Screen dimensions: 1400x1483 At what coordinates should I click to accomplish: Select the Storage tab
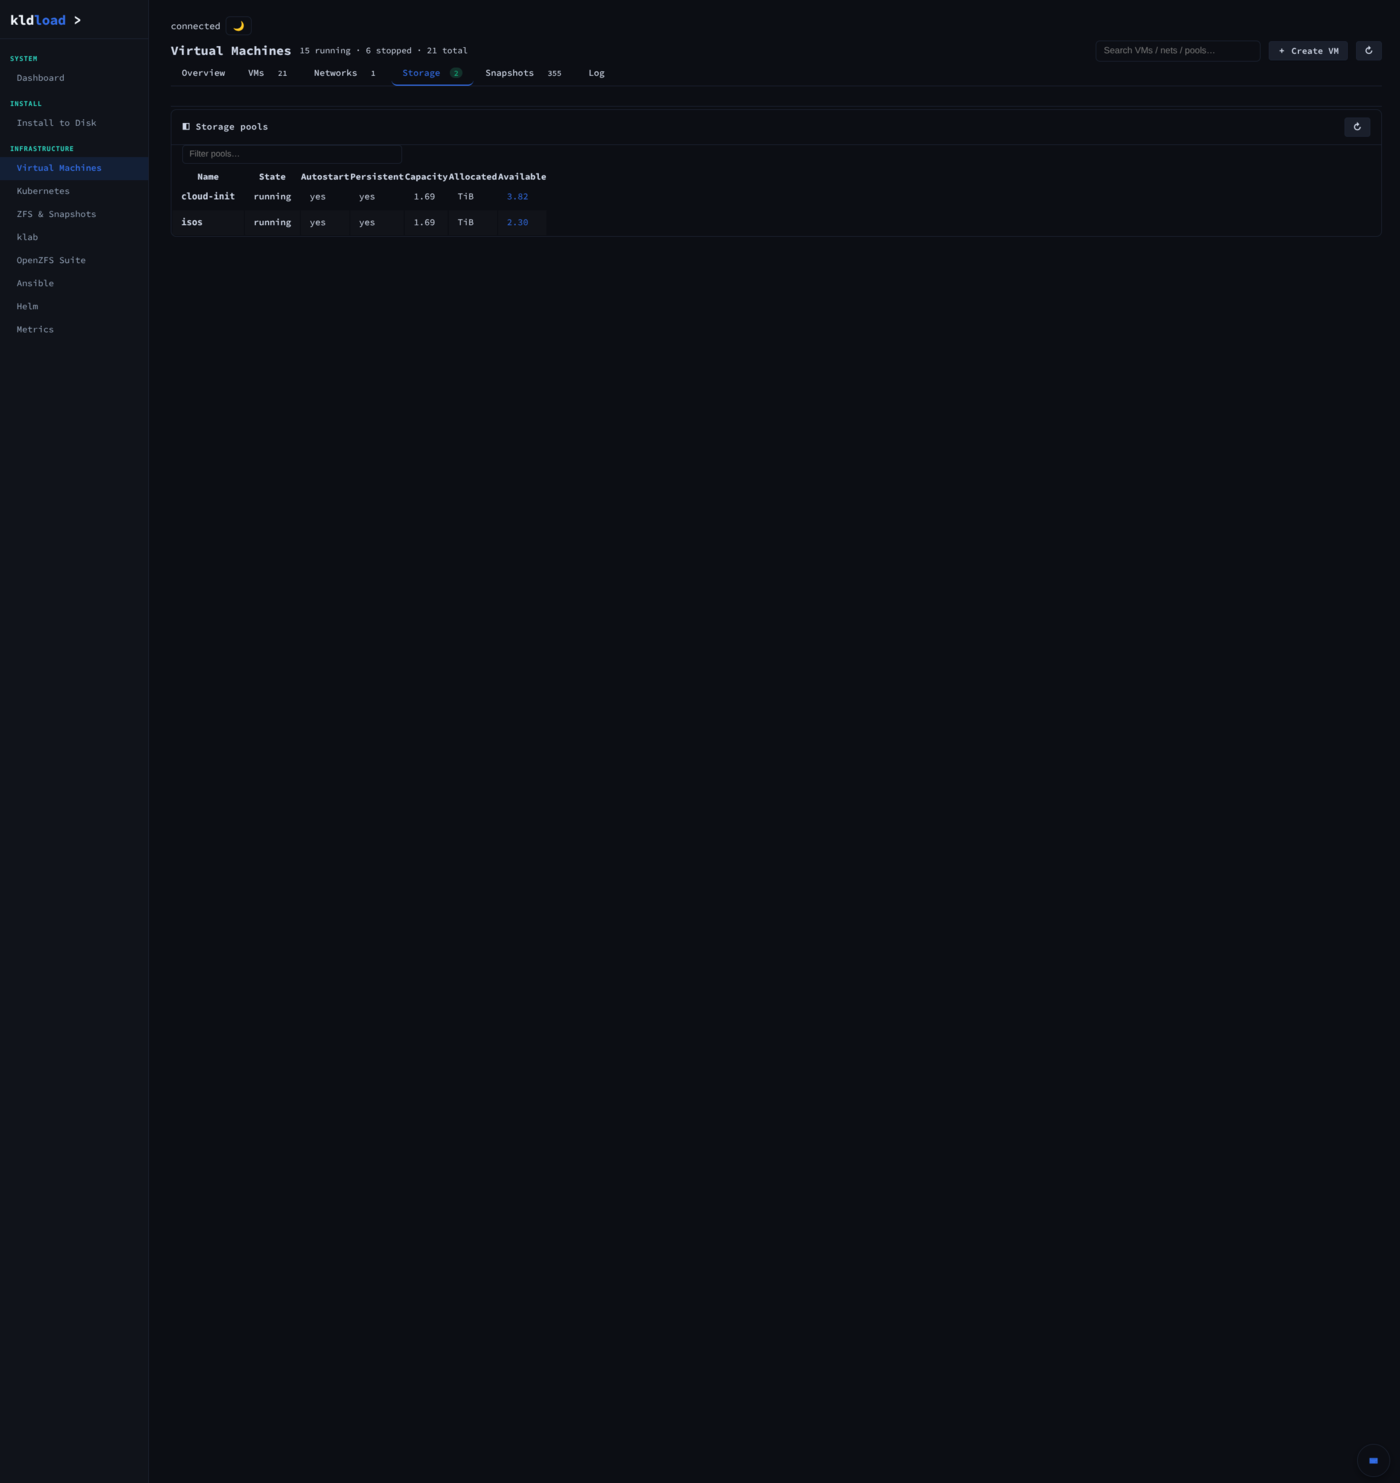(432, 73)
